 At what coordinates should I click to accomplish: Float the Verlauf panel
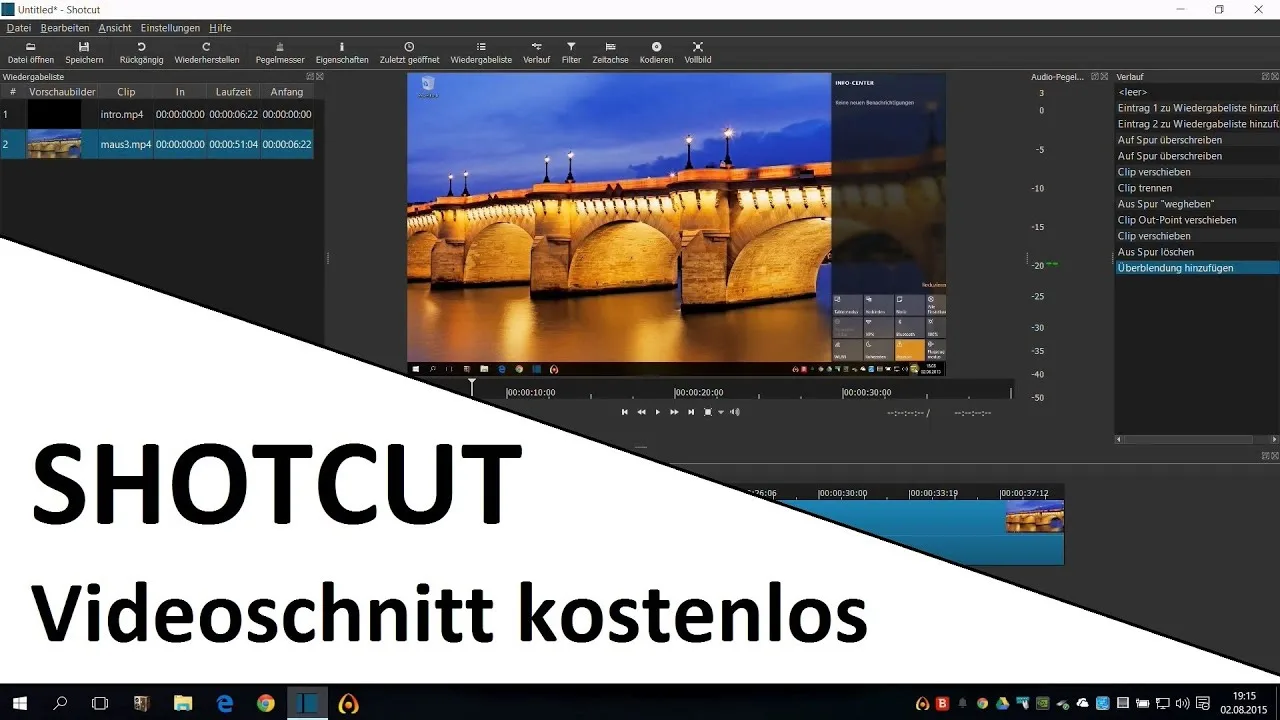pos(1265,76)
